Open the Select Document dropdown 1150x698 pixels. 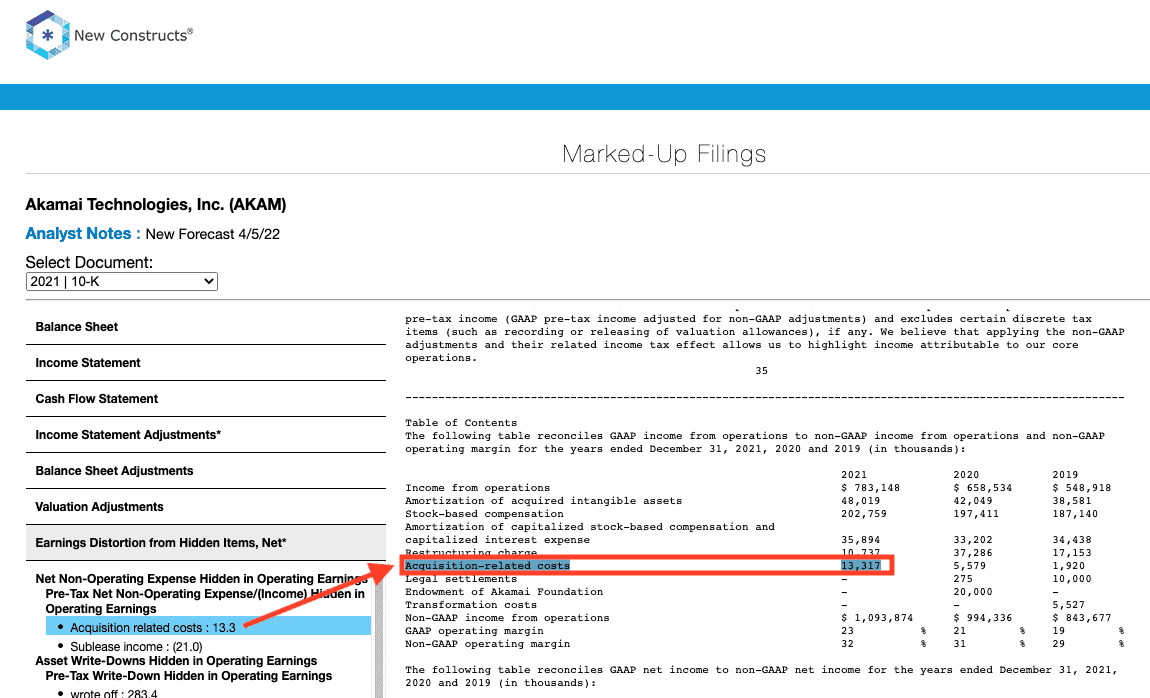(x=122, y=282)
